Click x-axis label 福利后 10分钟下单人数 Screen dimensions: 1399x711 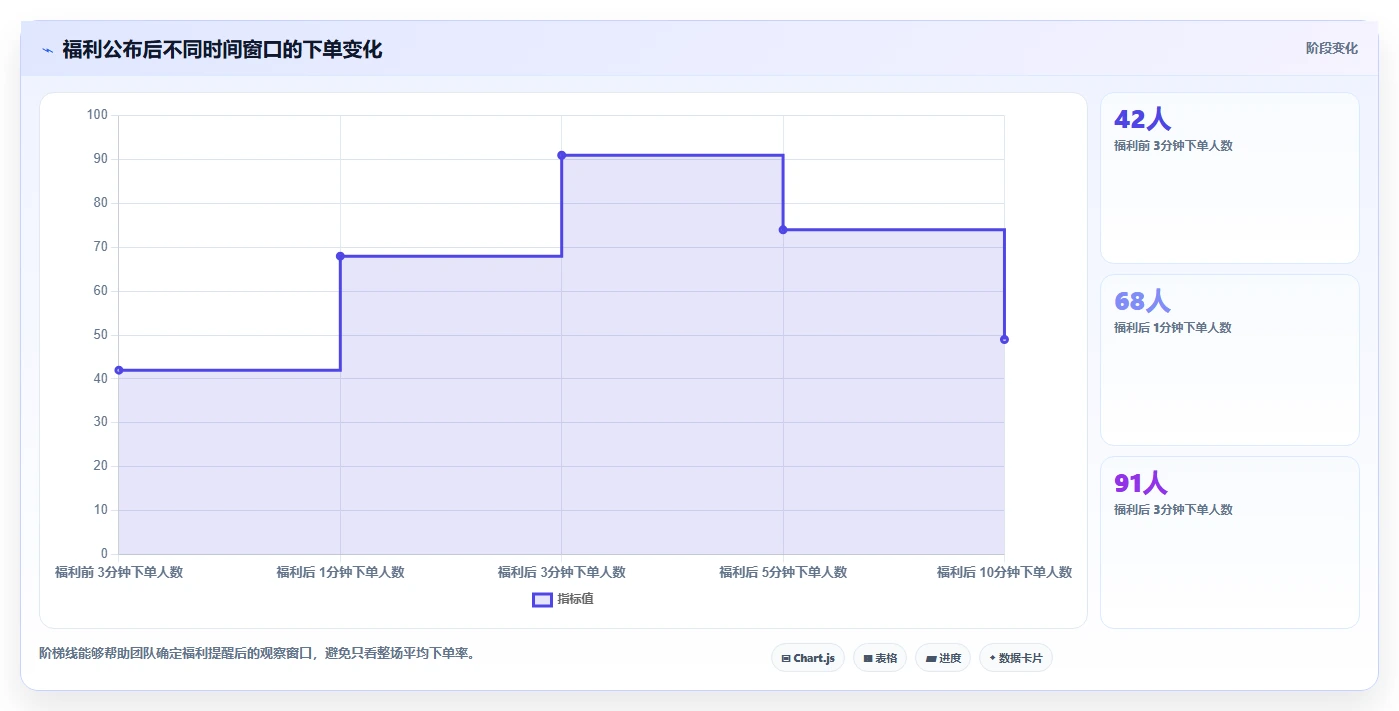click(1004, 573)
